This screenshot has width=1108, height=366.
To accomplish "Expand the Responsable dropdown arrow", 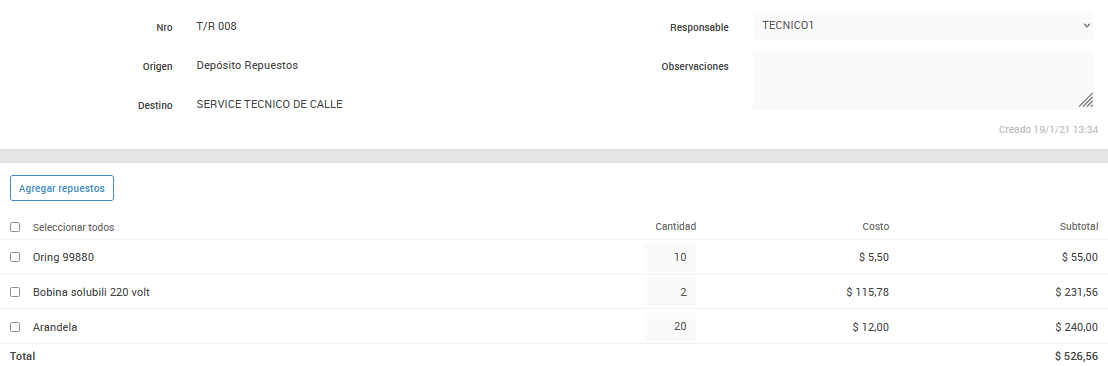I will 1086,25.
